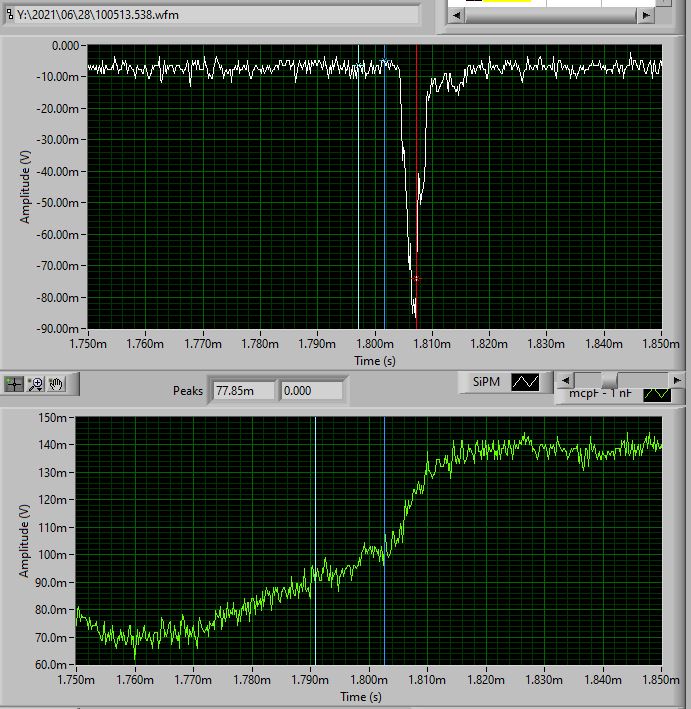Click the plot legend scrollbar right arrow
The image size is (691, 709).
pos(677,380)
